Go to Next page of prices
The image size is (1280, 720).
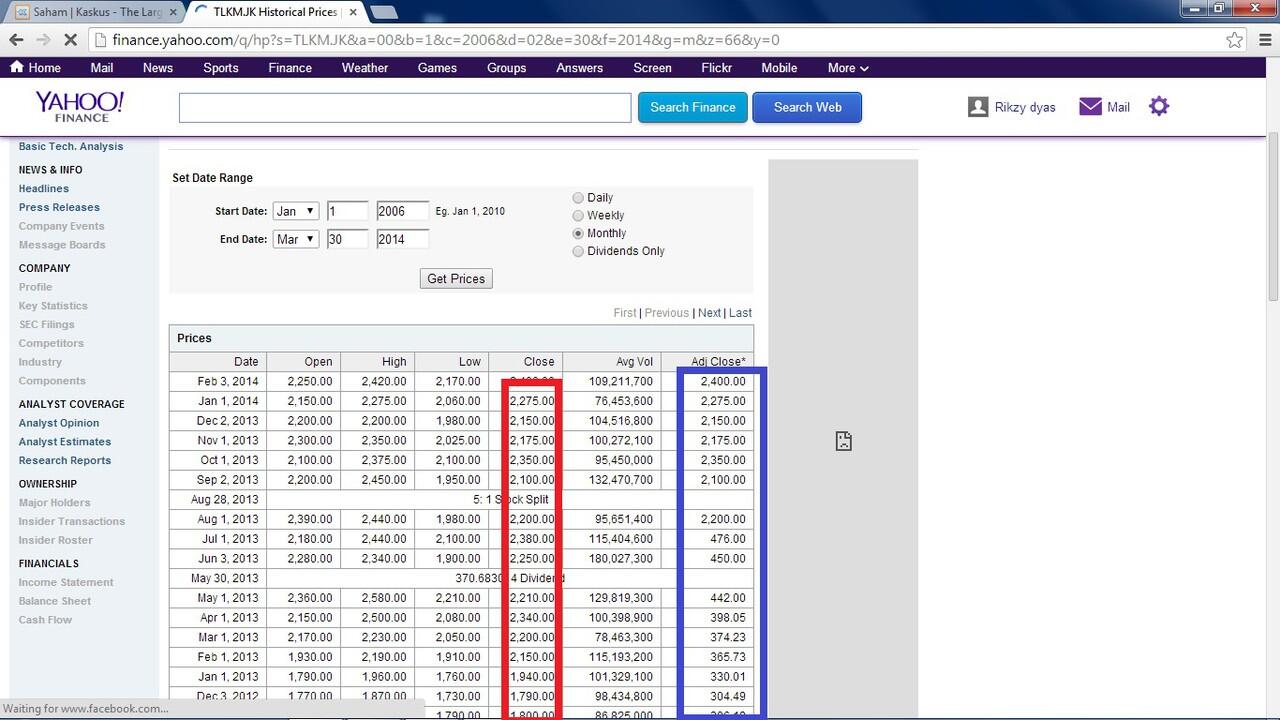click(x=709, y=313)
